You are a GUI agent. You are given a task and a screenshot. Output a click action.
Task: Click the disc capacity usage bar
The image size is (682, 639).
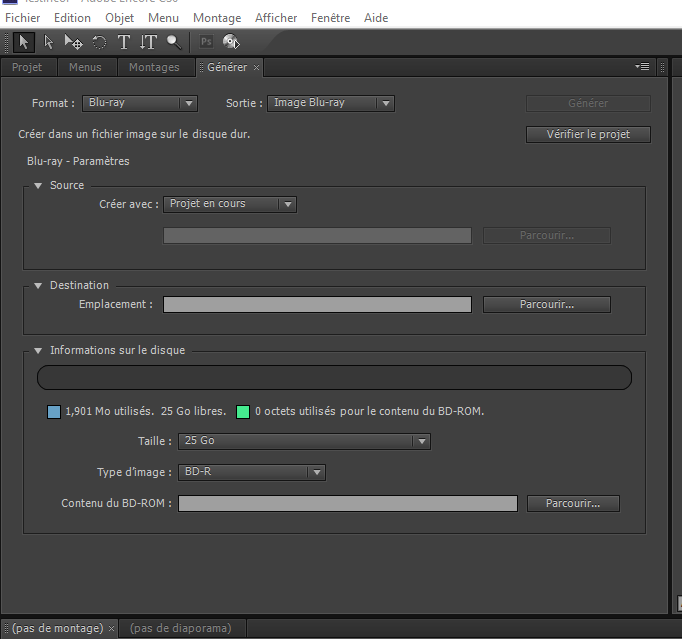334,378
